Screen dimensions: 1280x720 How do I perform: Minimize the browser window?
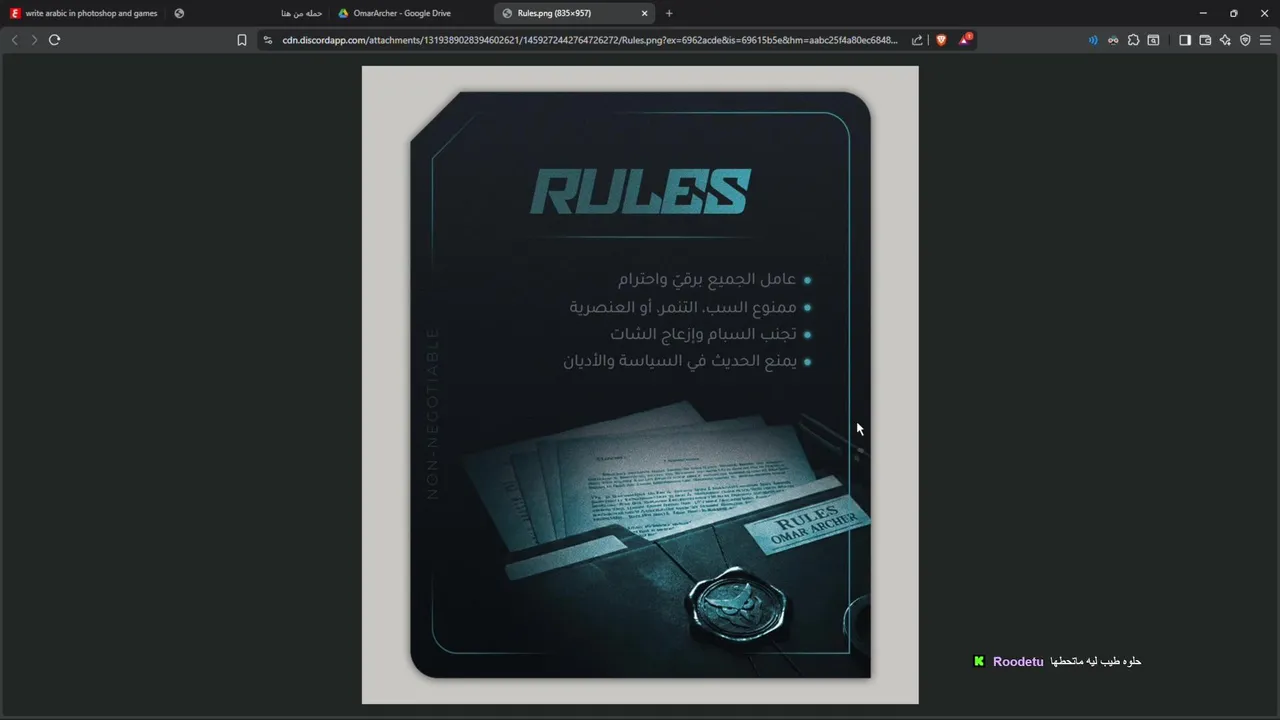(x=1203, y=13)
